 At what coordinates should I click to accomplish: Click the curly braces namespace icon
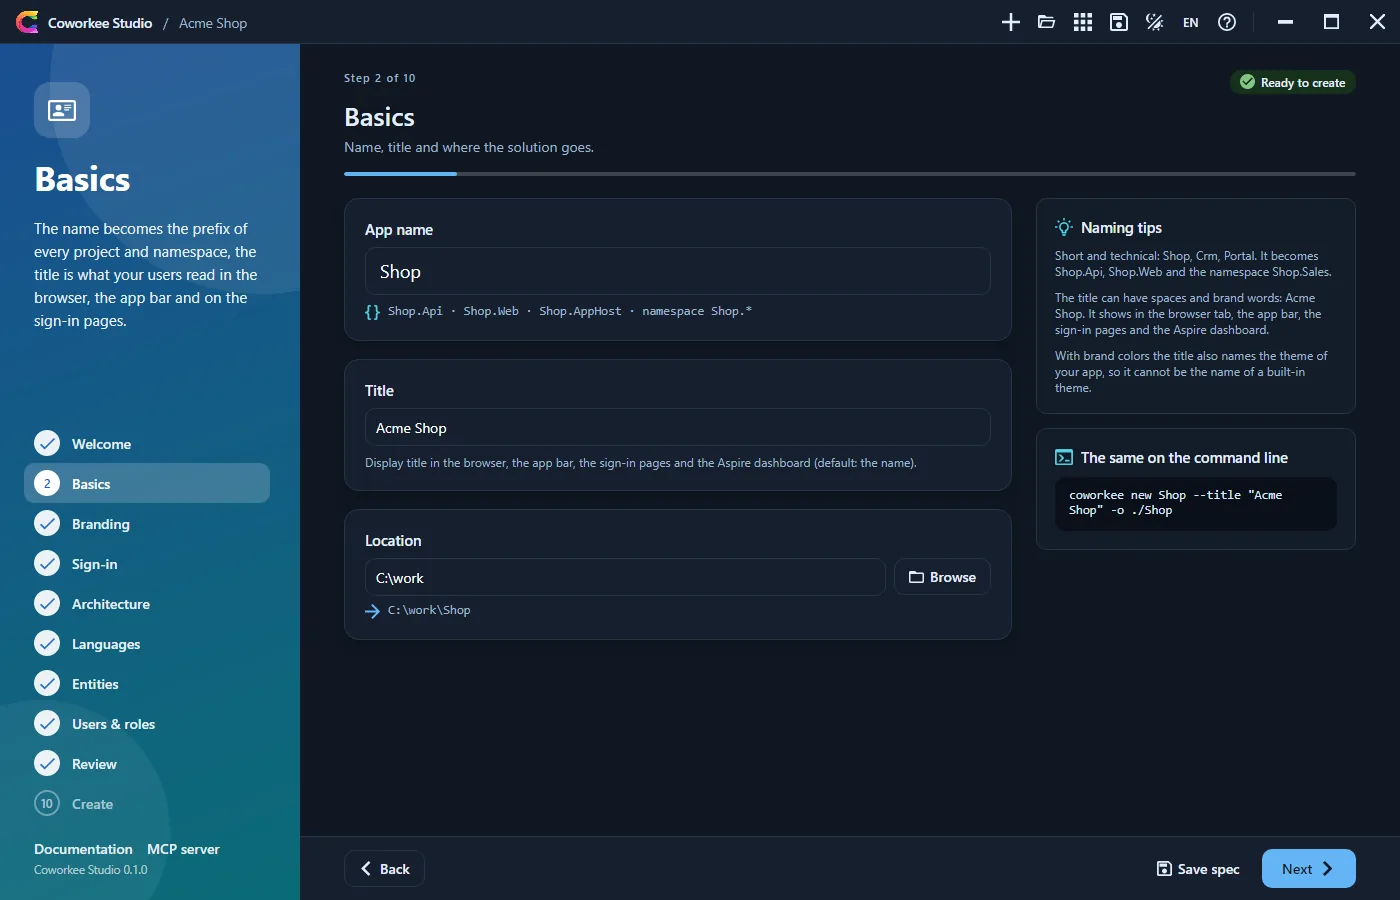pos(372,312)
